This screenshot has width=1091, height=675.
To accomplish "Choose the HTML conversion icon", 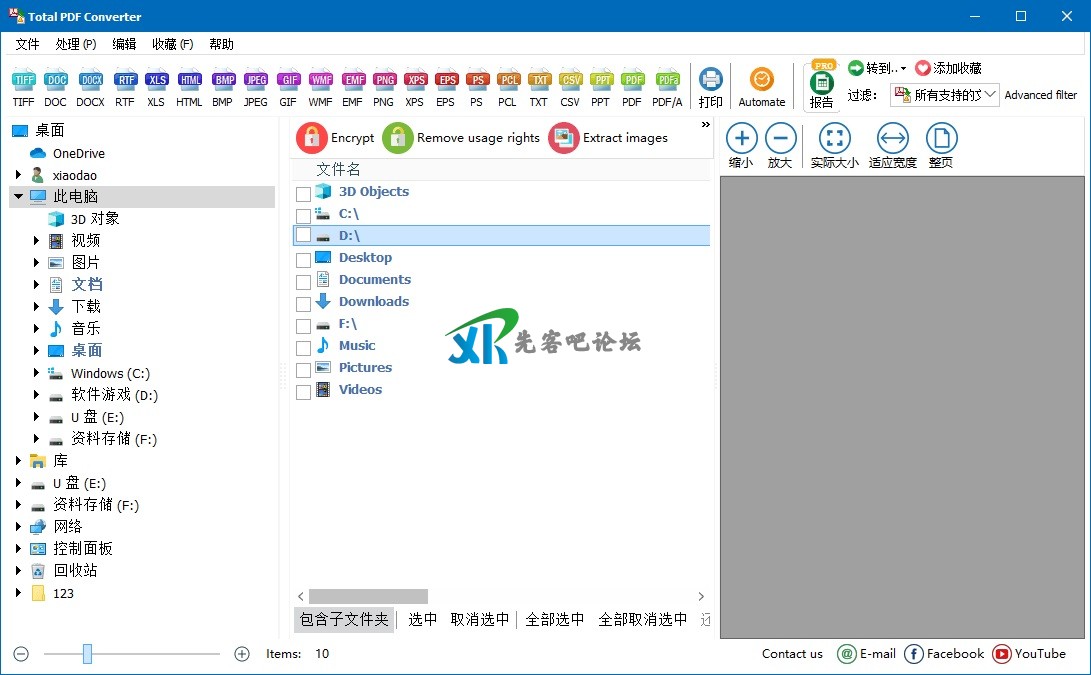I will tap(189, 81).
